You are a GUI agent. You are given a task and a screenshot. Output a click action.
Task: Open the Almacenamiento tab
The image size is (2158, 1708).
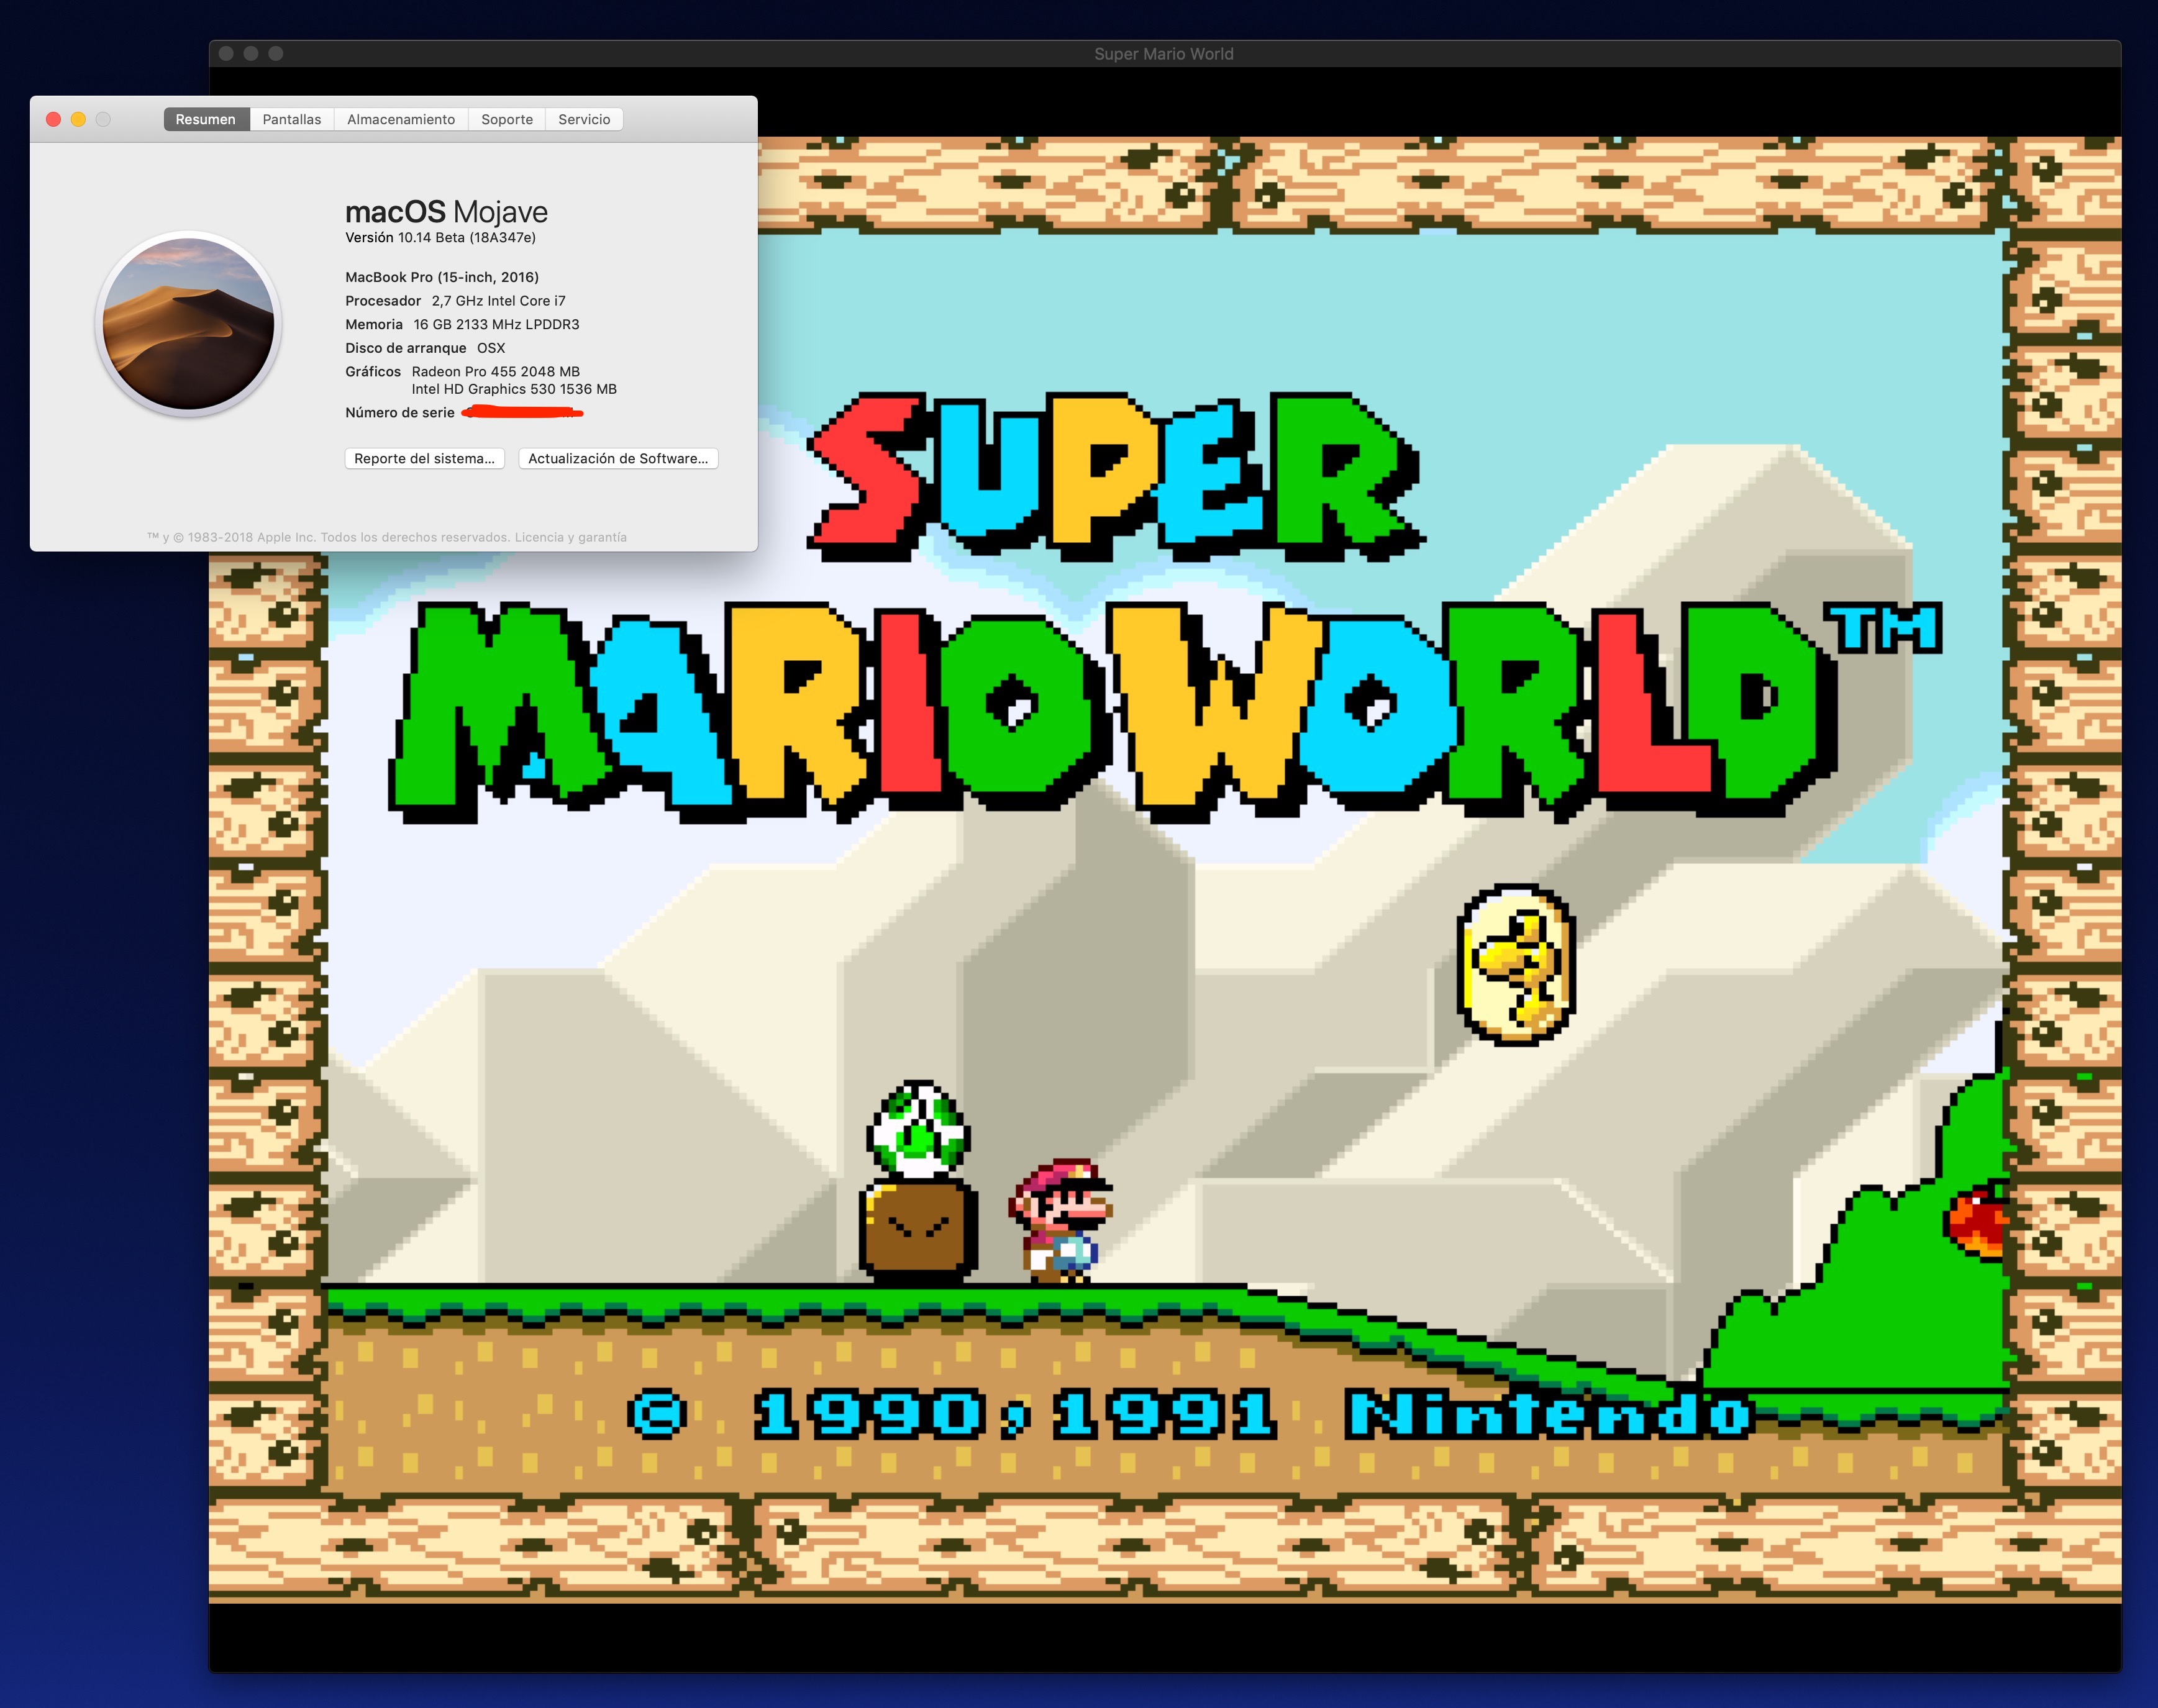(401, 119)
